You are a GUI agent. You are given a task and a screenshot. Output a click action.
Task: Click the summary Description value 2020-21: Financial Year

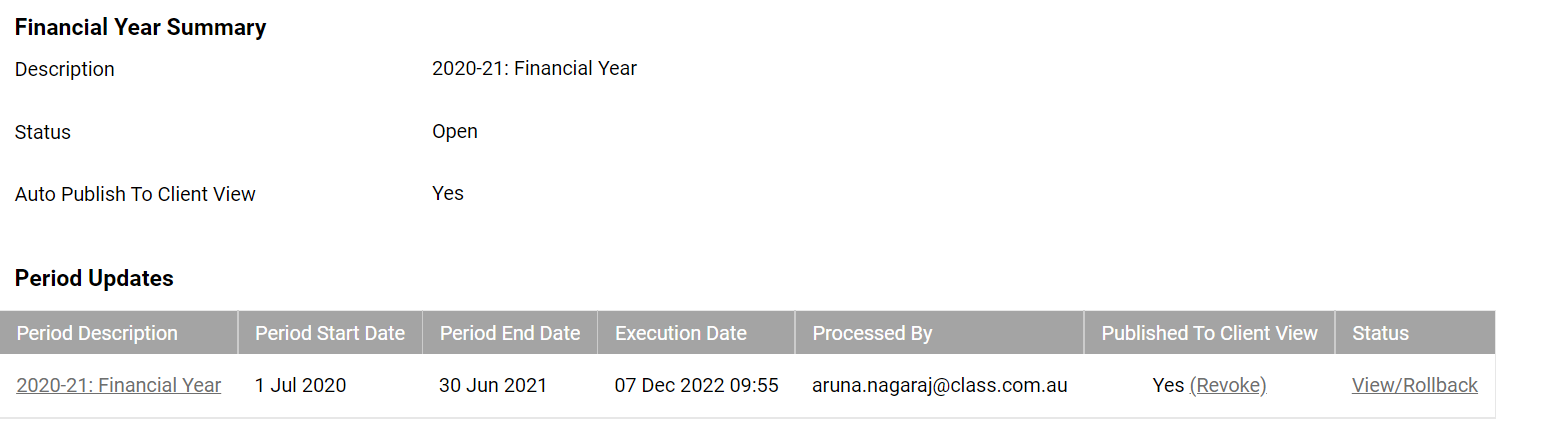[534, 69]
